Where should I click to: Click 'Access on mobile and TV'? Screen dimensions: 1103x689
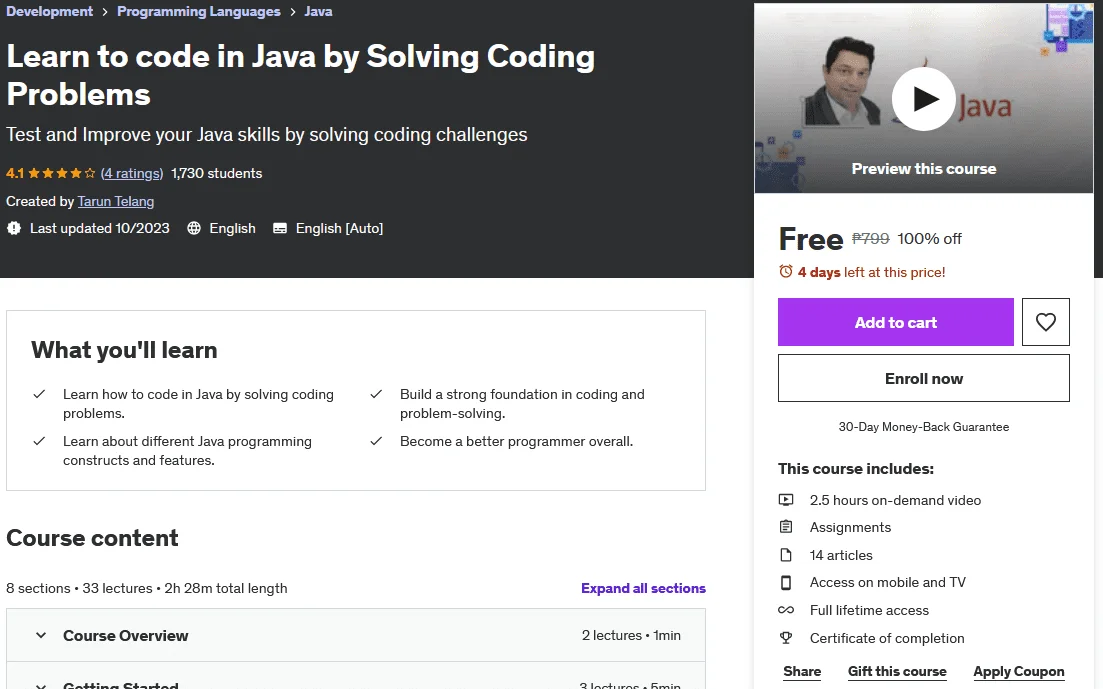pyautogui.click(x=888, y=583)
